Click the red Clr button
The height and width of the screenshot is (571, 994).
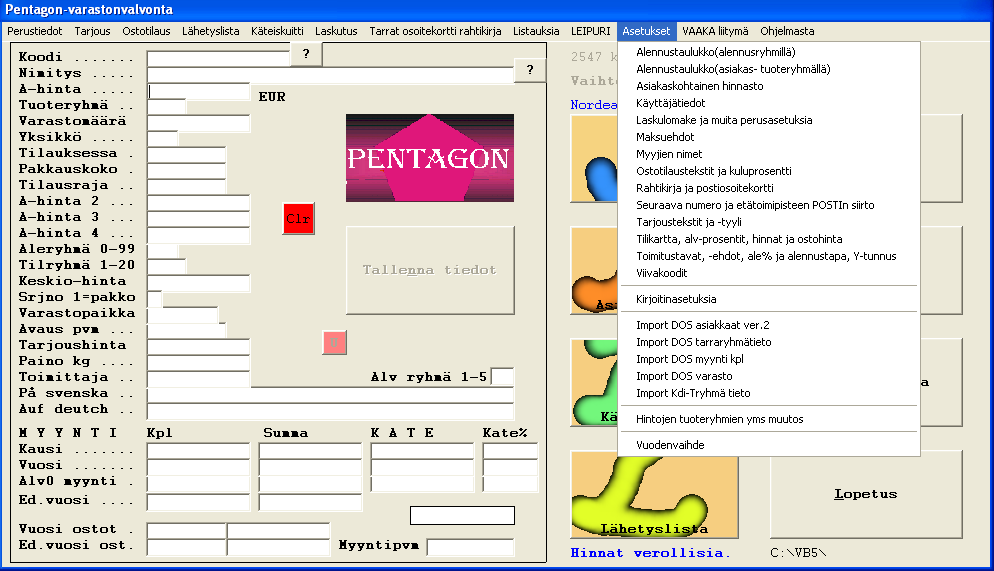click(x=298, y=218)
